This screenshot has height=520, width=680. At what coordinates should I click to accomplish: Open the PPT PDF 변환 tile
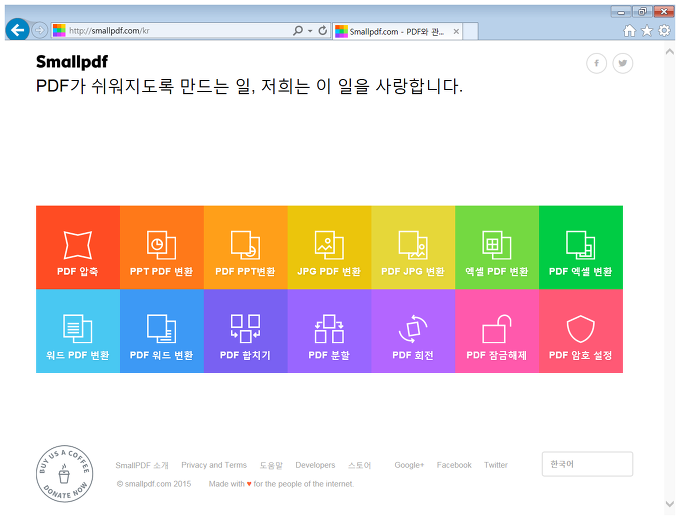[162, 247]
